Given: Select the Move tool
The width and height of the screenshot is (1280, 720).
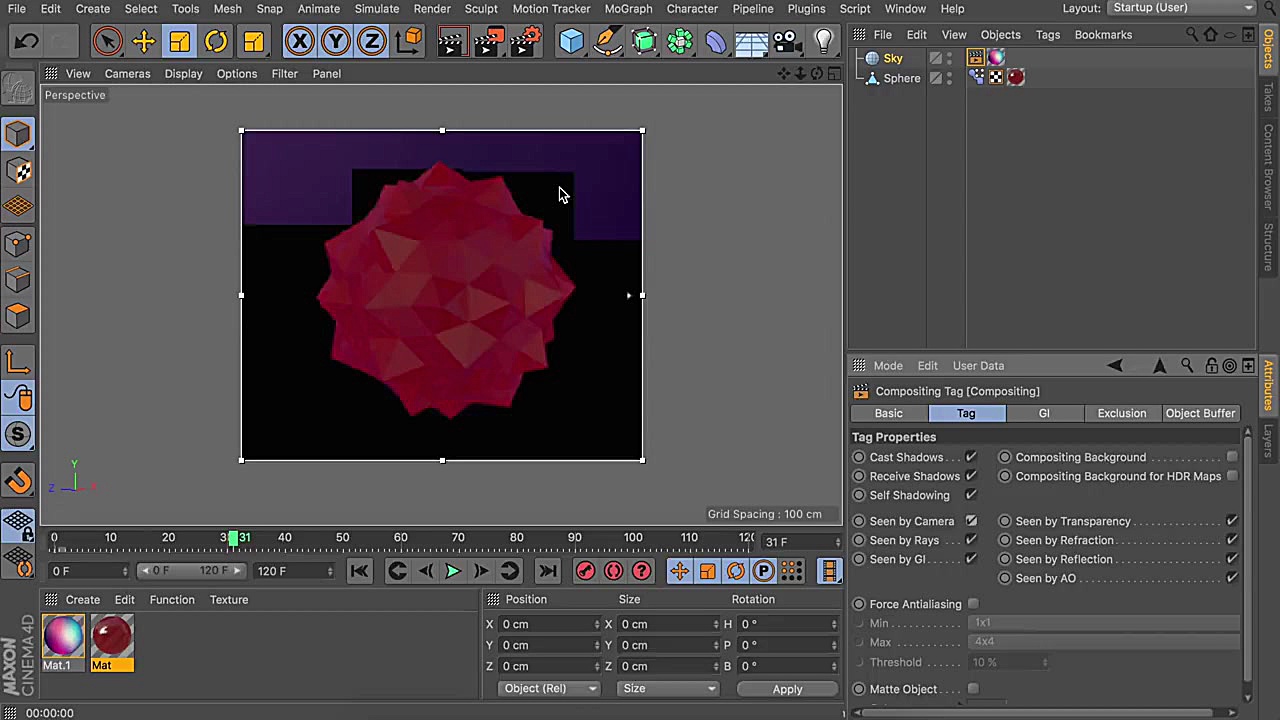Looking at the screenshot, I should click(144, 40).
